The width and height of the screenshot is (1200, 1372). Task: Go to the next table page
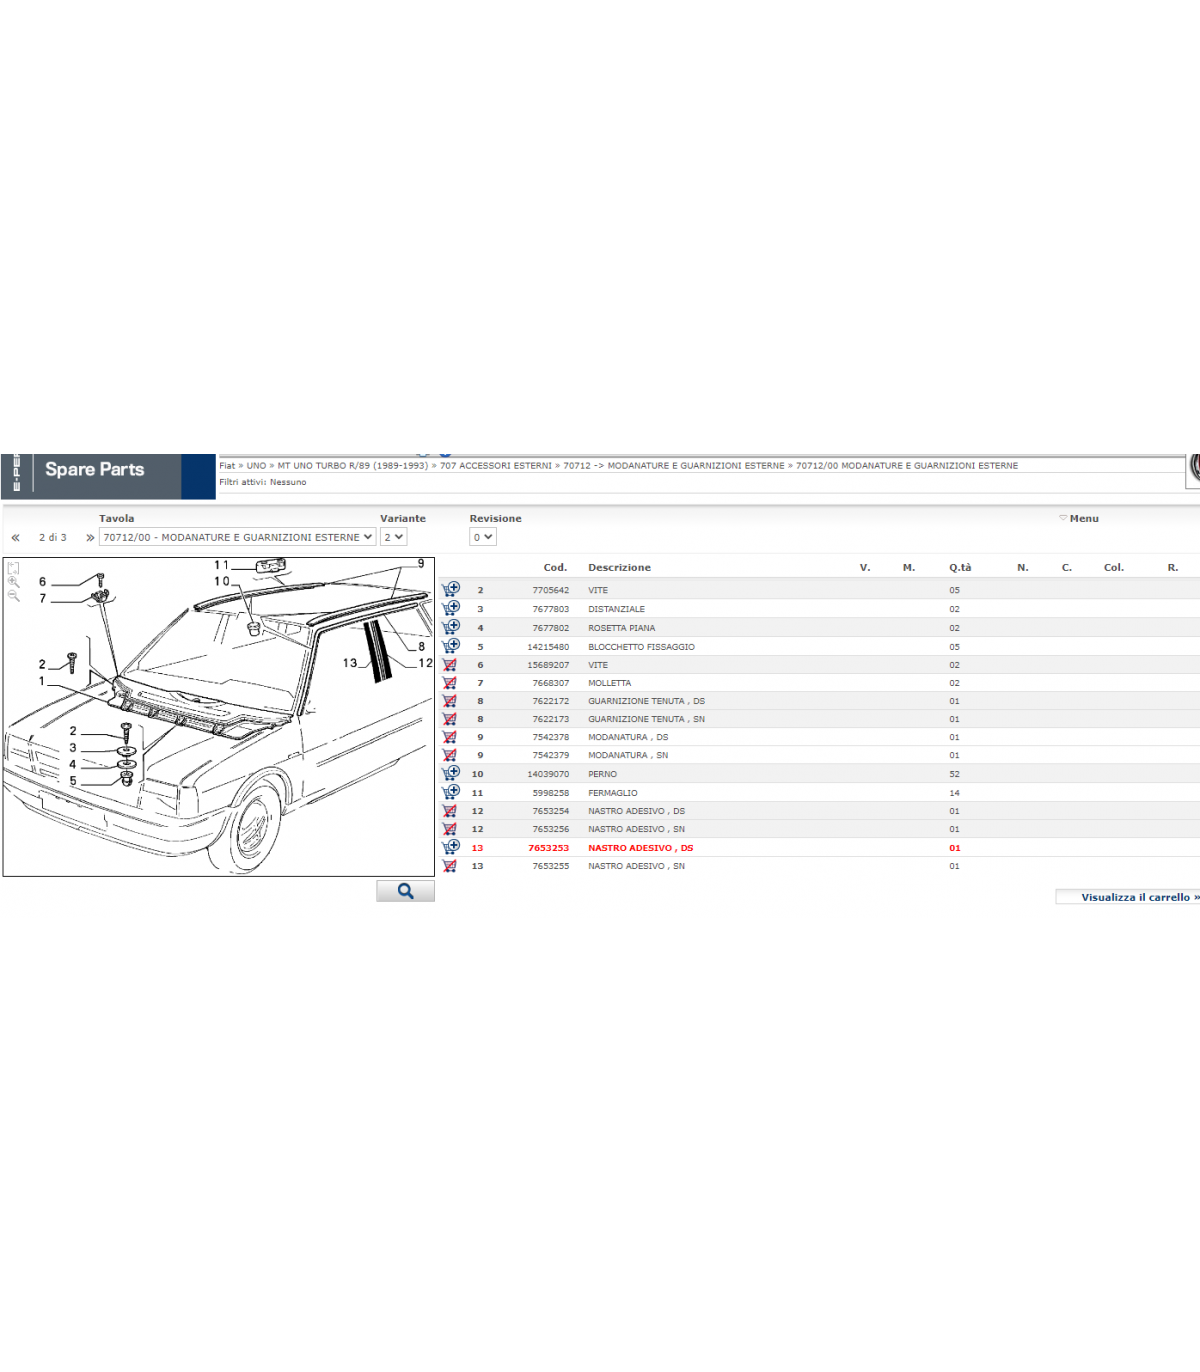90,538
